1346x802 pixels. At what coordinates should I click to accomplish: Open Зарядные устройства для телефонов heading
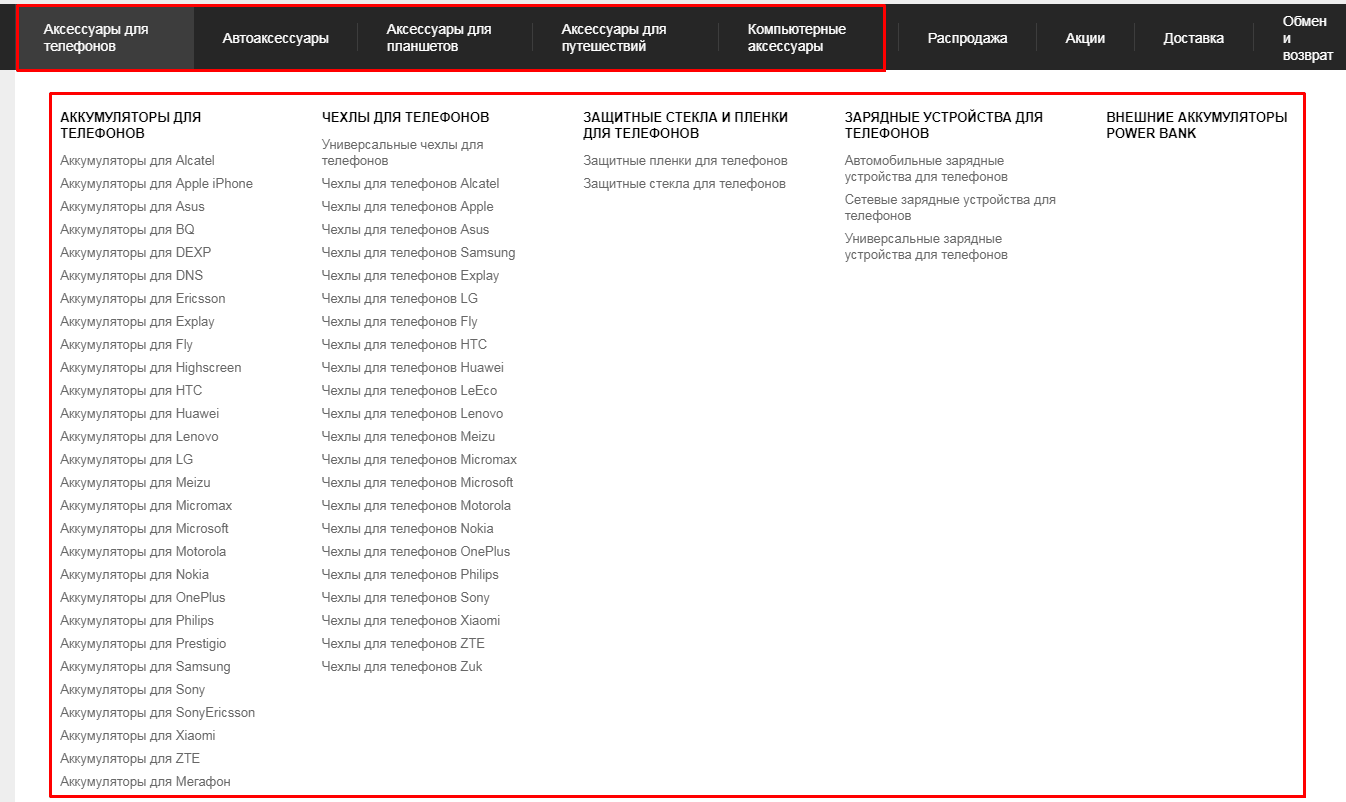(944, 125)
